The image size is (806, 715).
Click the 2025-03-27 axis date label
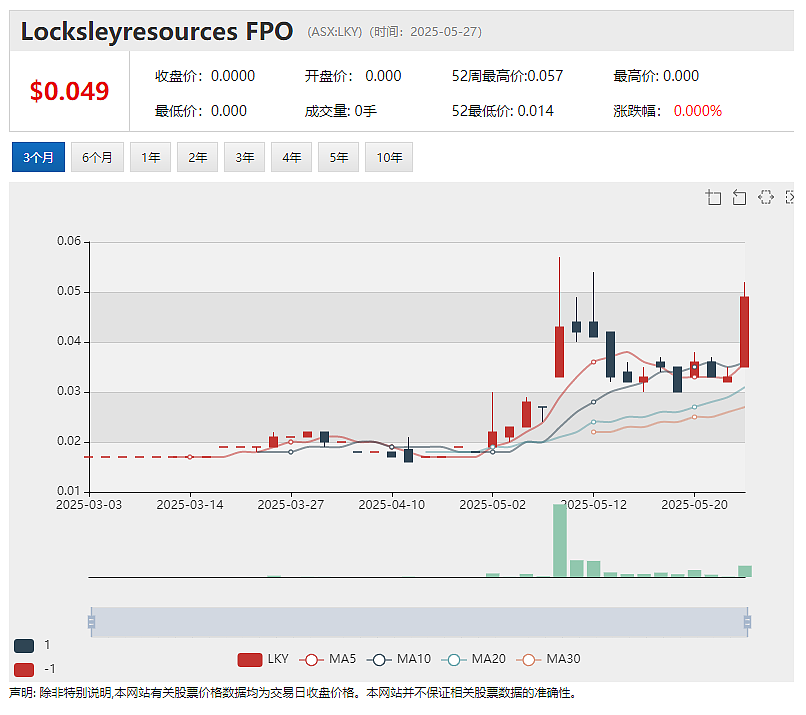[x=291, y=505]
